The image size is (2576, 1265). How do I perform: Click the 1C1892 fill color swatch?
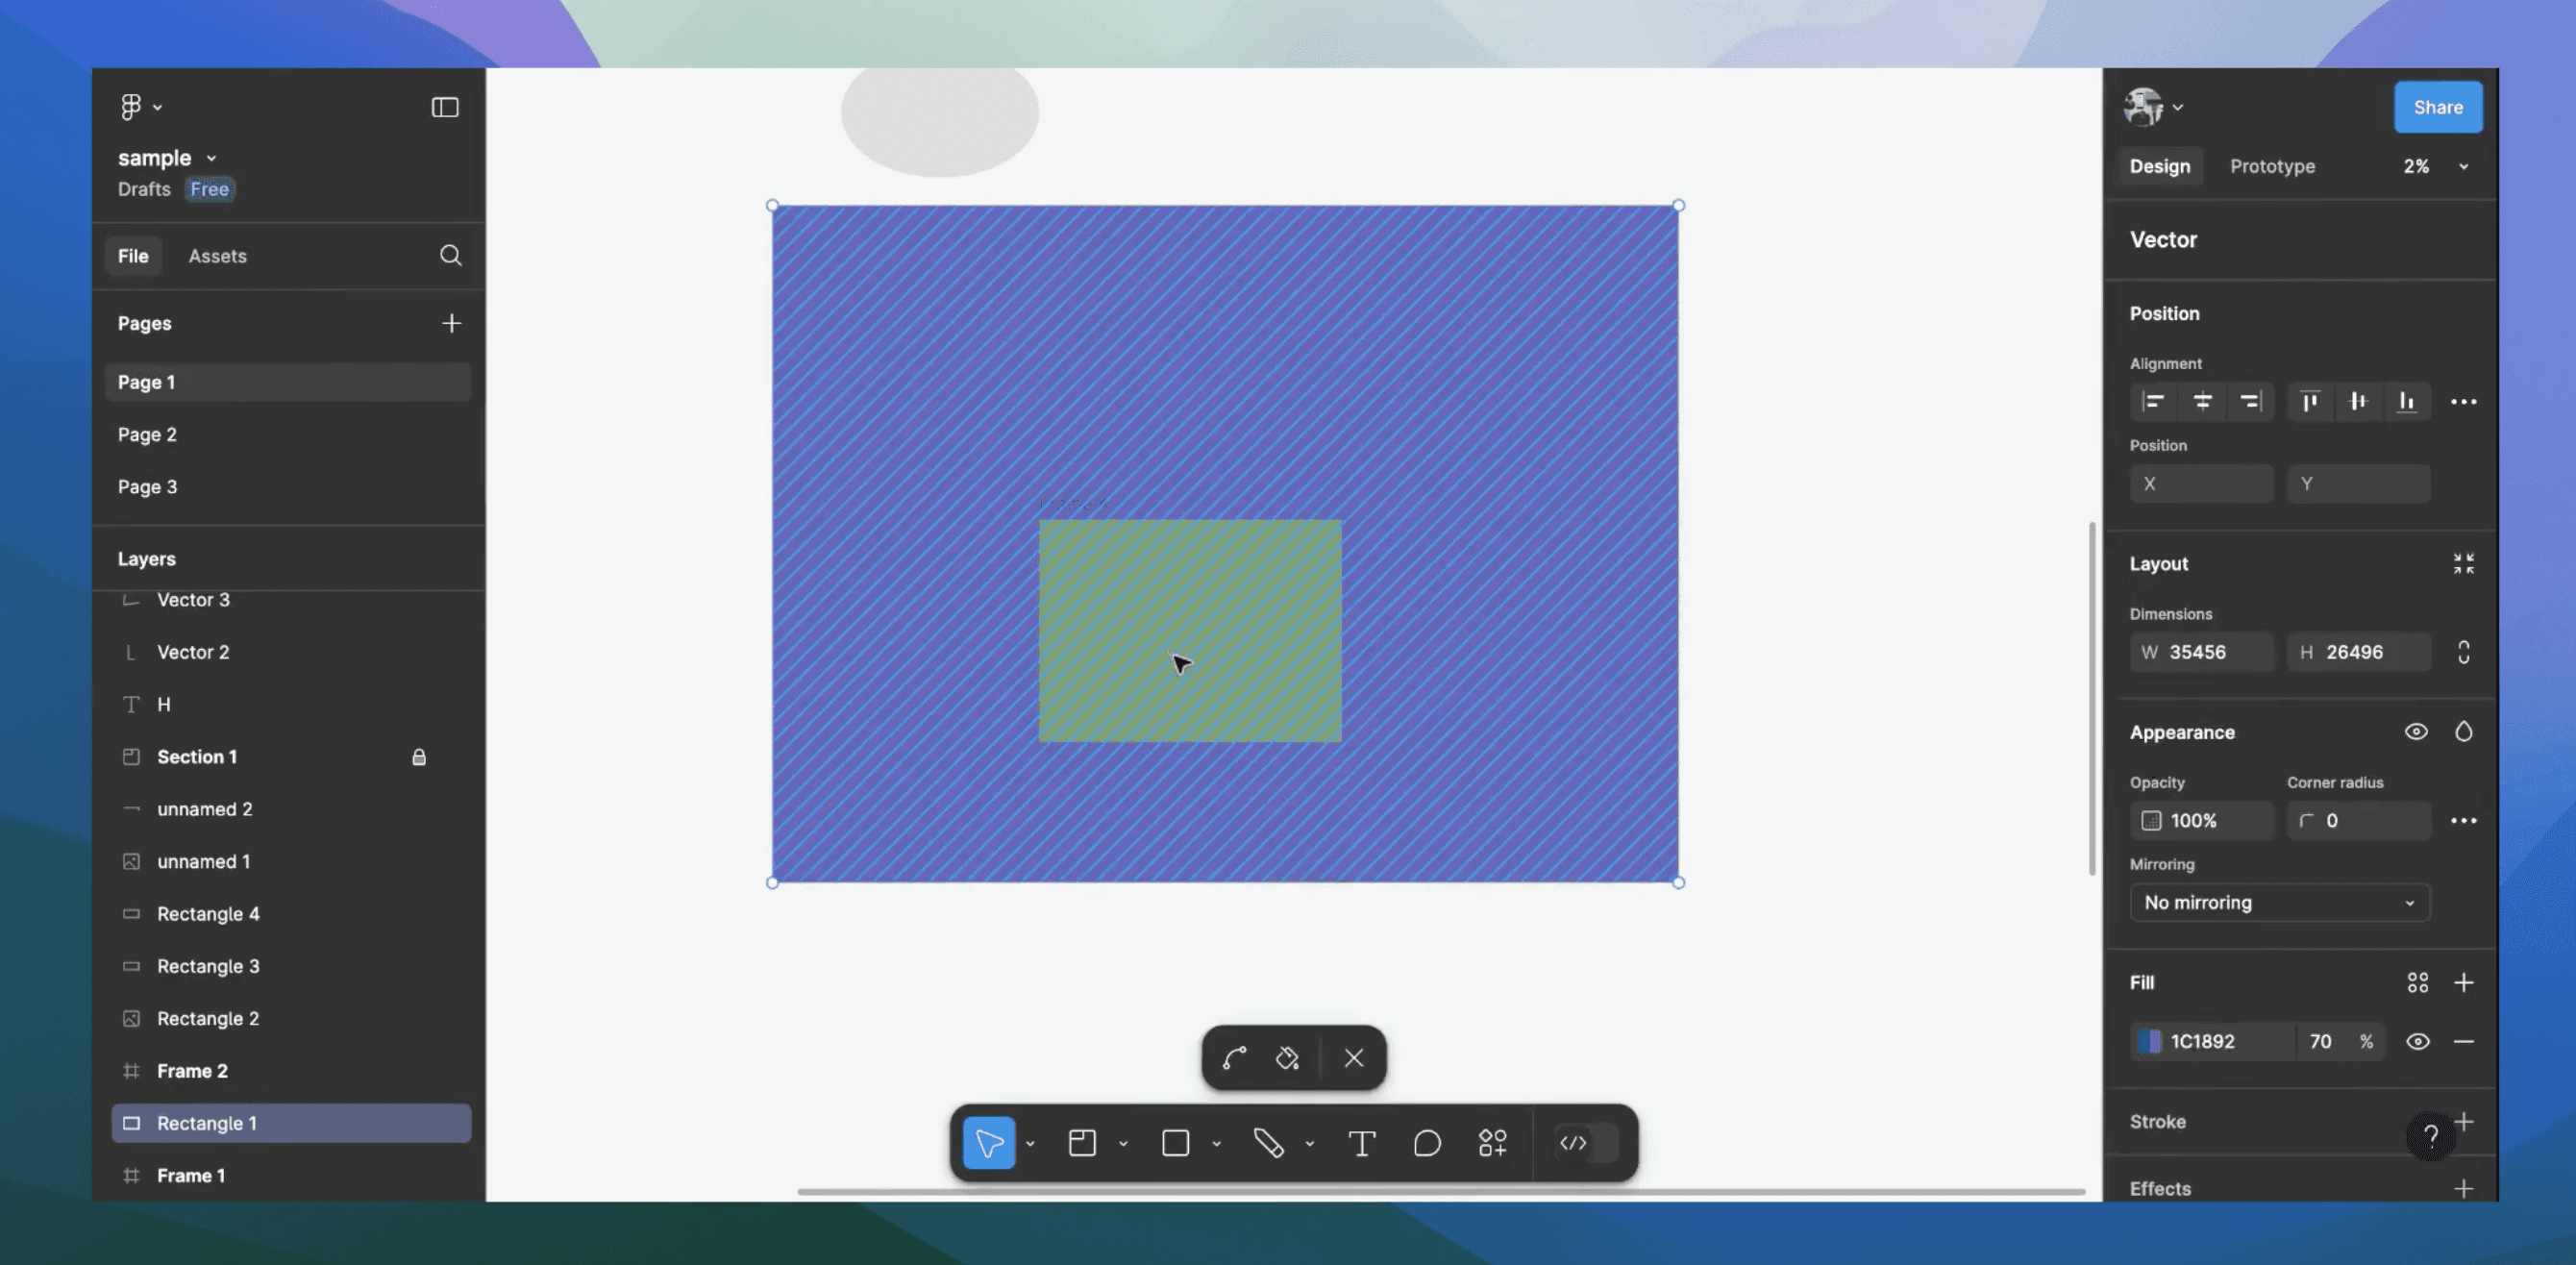2151,1041
